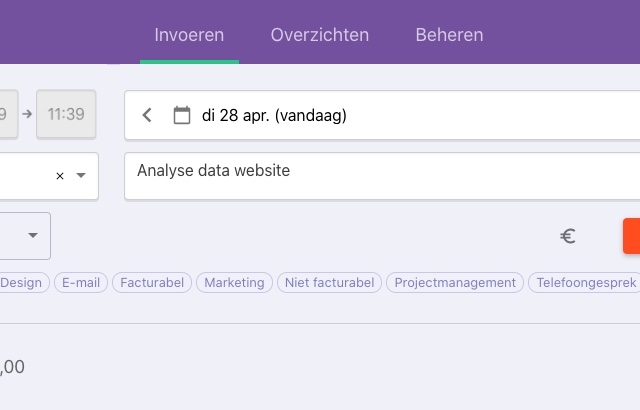Viewport: 640px width, 410px height.
Task: Click the 11:39 end time field
Action: coord(66,114)
